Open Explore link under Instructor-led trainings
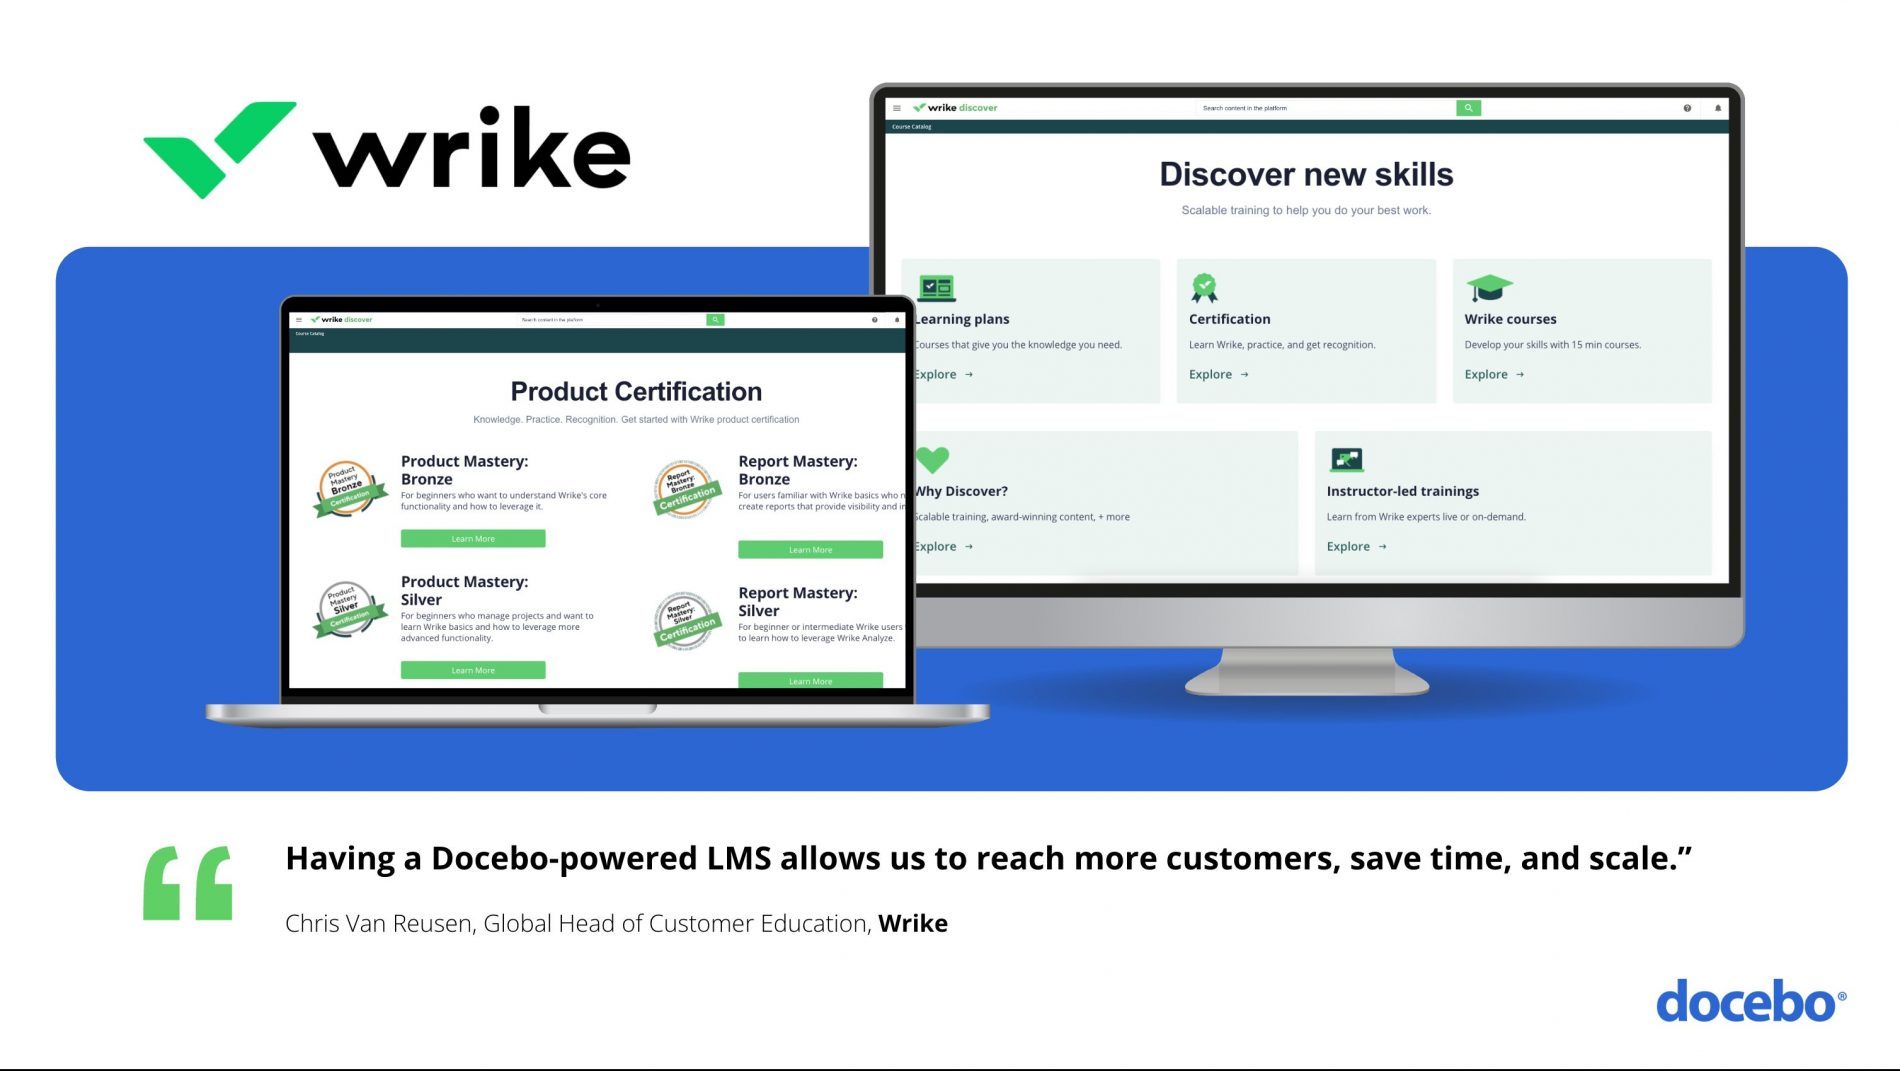 [1356, 547]
